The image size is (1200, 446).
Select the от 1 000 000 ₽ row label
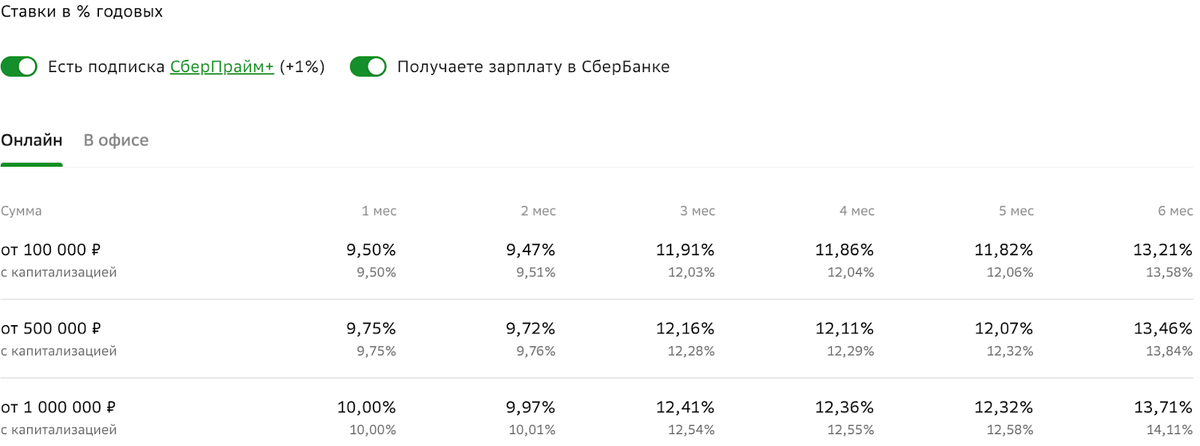pyautogui.click(x=59, y=407)
